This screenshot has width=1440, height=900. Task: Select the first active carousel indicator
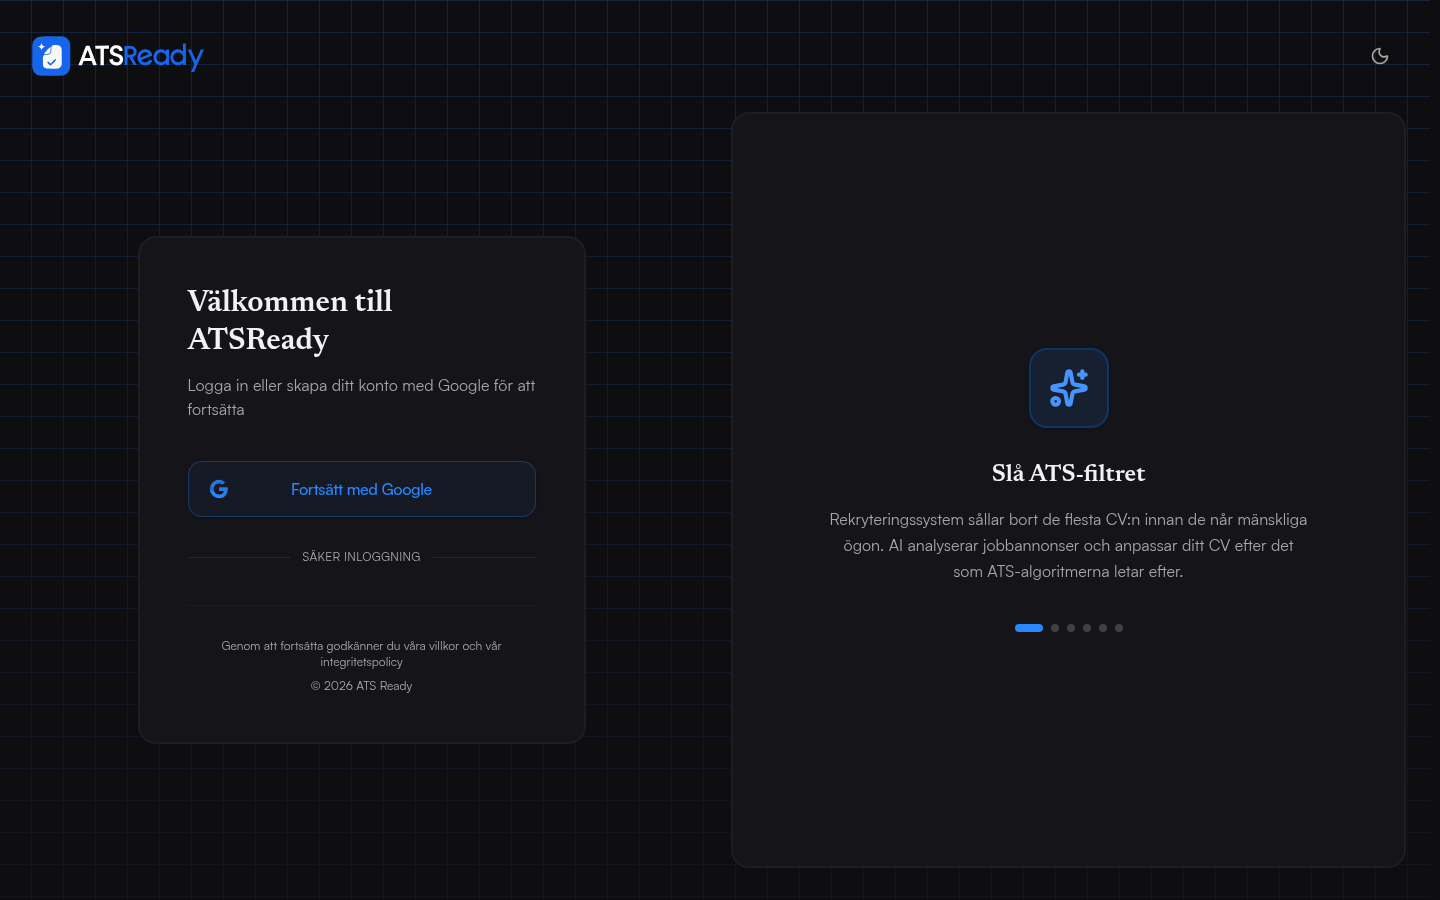pos(1029,628)
